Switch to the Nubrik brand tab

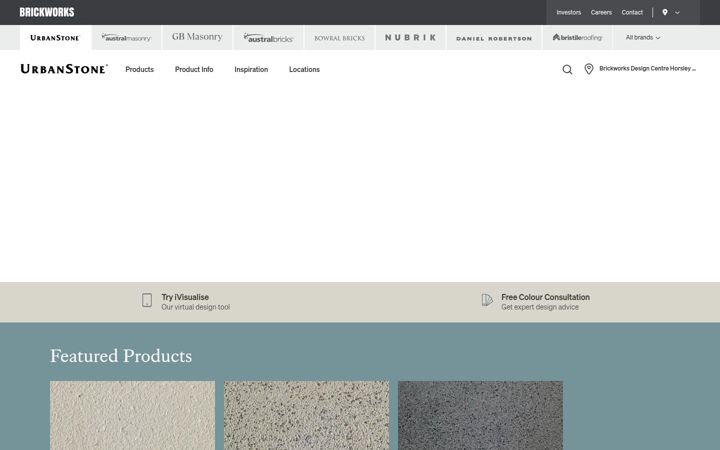[x=411, y=38]
